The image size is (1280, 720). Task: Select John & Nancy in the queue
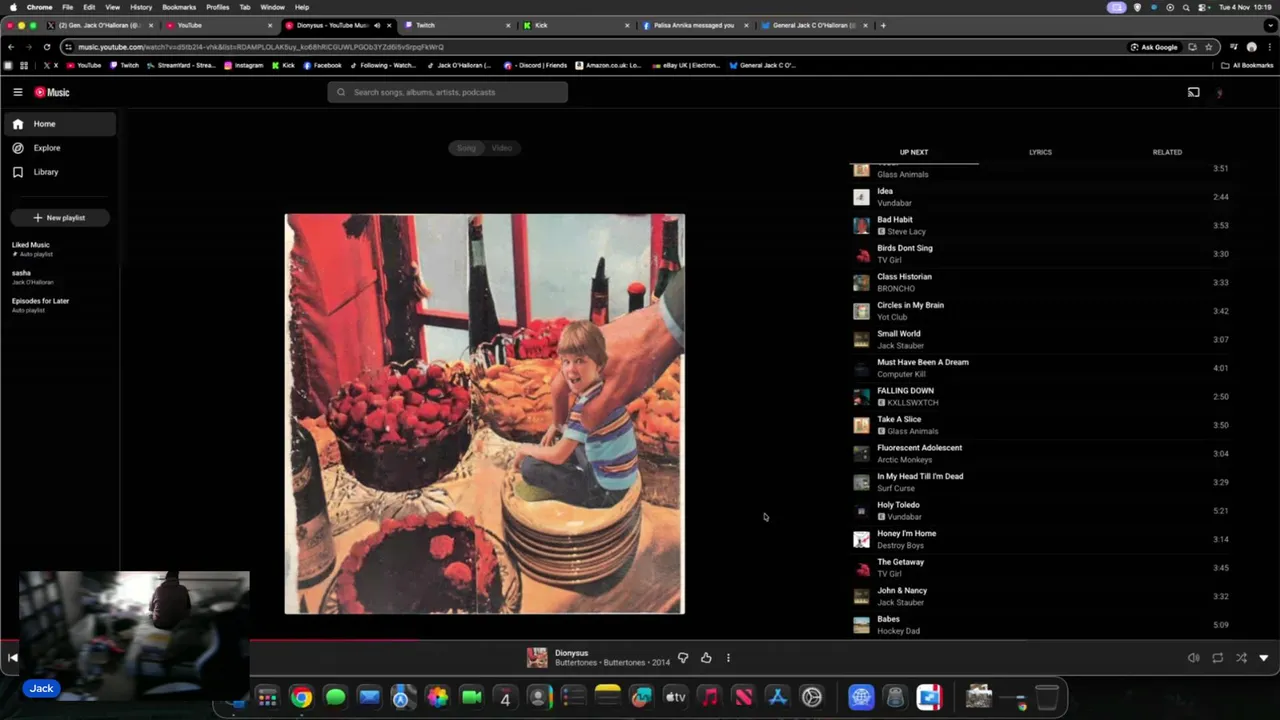point(1040,596)
